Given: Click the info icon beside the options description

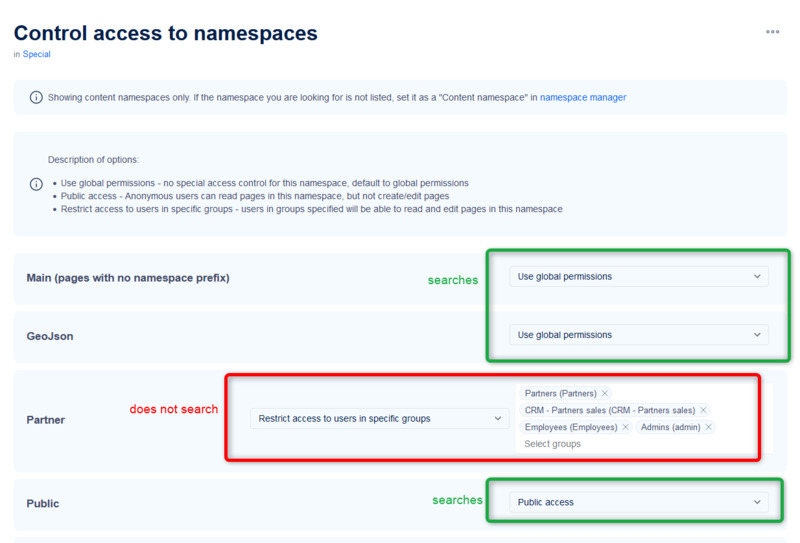Looking at the screenshot, I should tap(36, 184).
